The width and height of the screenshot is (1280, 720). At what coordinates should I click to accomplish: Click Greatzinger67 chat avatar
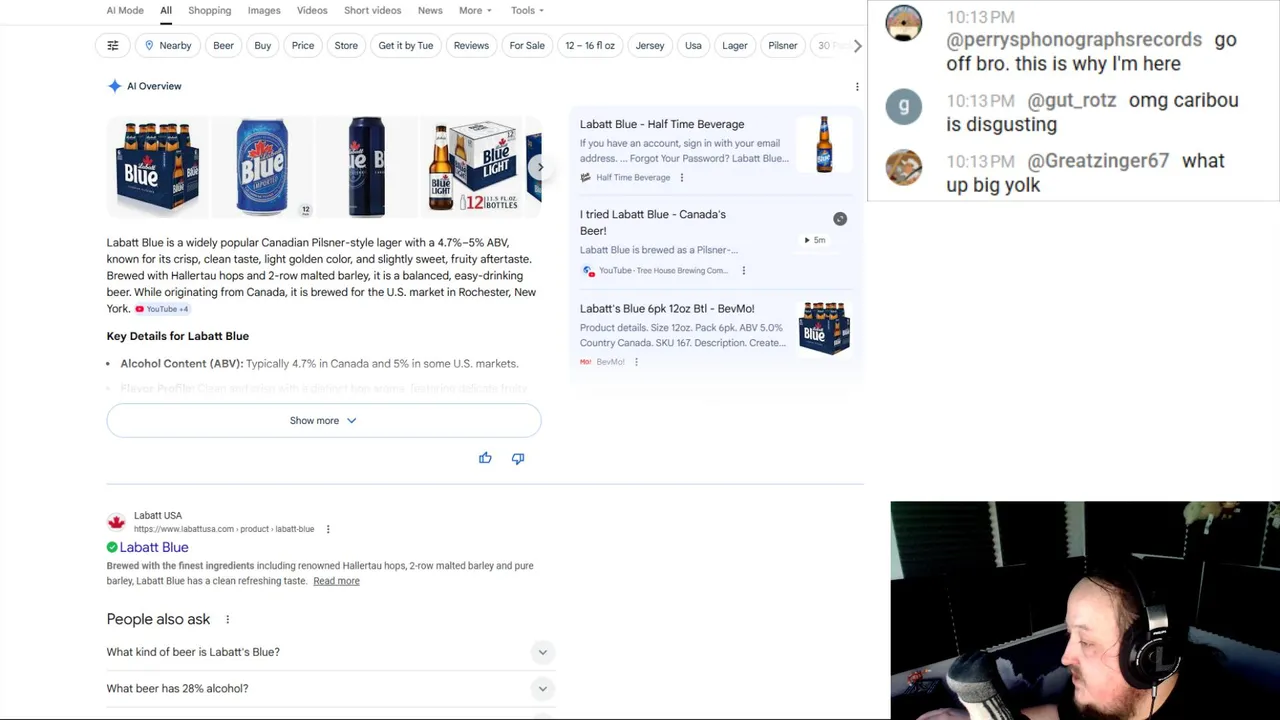pyautogui.click(x=904, y=167)
